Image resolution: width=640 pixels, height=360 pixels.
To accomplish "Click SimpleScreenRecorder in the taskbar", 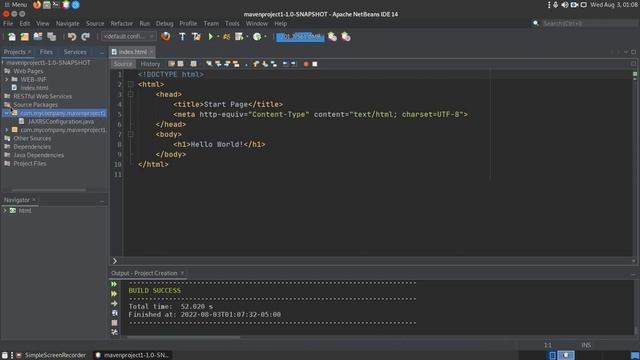I will 51,355.
